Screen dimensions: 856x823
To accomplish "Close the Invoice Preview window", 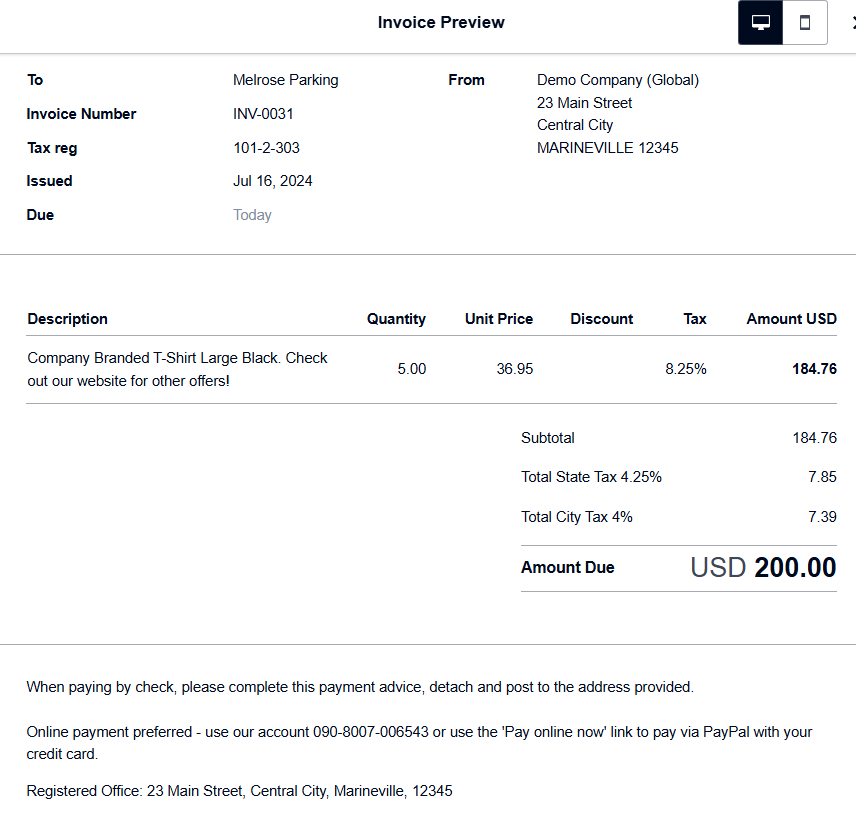I will pyautogui.click(x=850, y=23).
